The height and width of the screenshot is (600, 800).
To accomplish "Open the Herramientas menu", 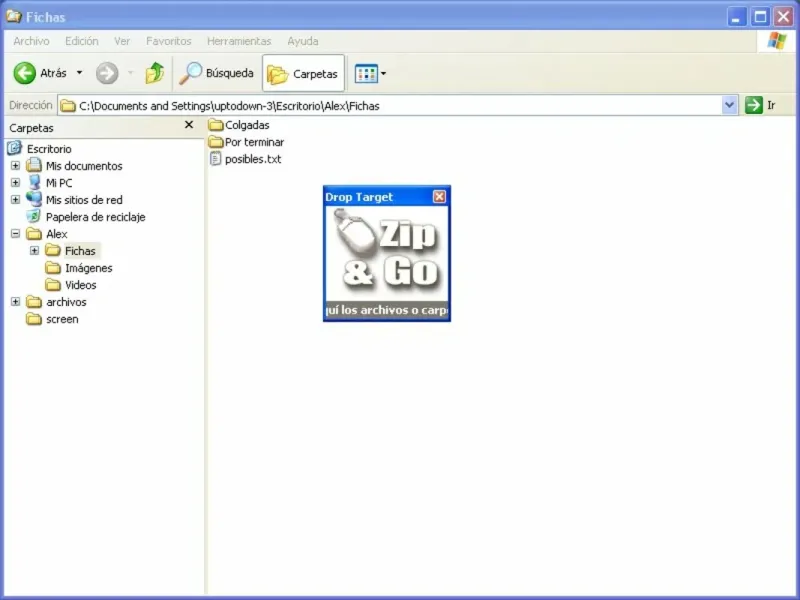I will [239, 41].
